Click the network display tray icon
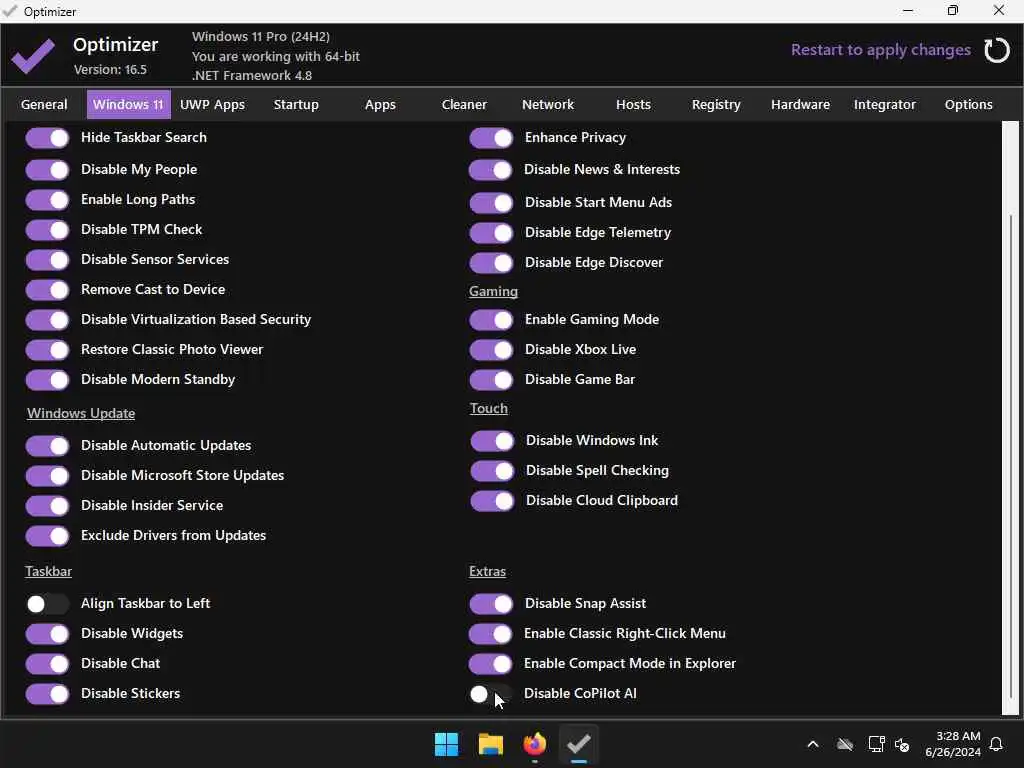 tap(876, 744)
